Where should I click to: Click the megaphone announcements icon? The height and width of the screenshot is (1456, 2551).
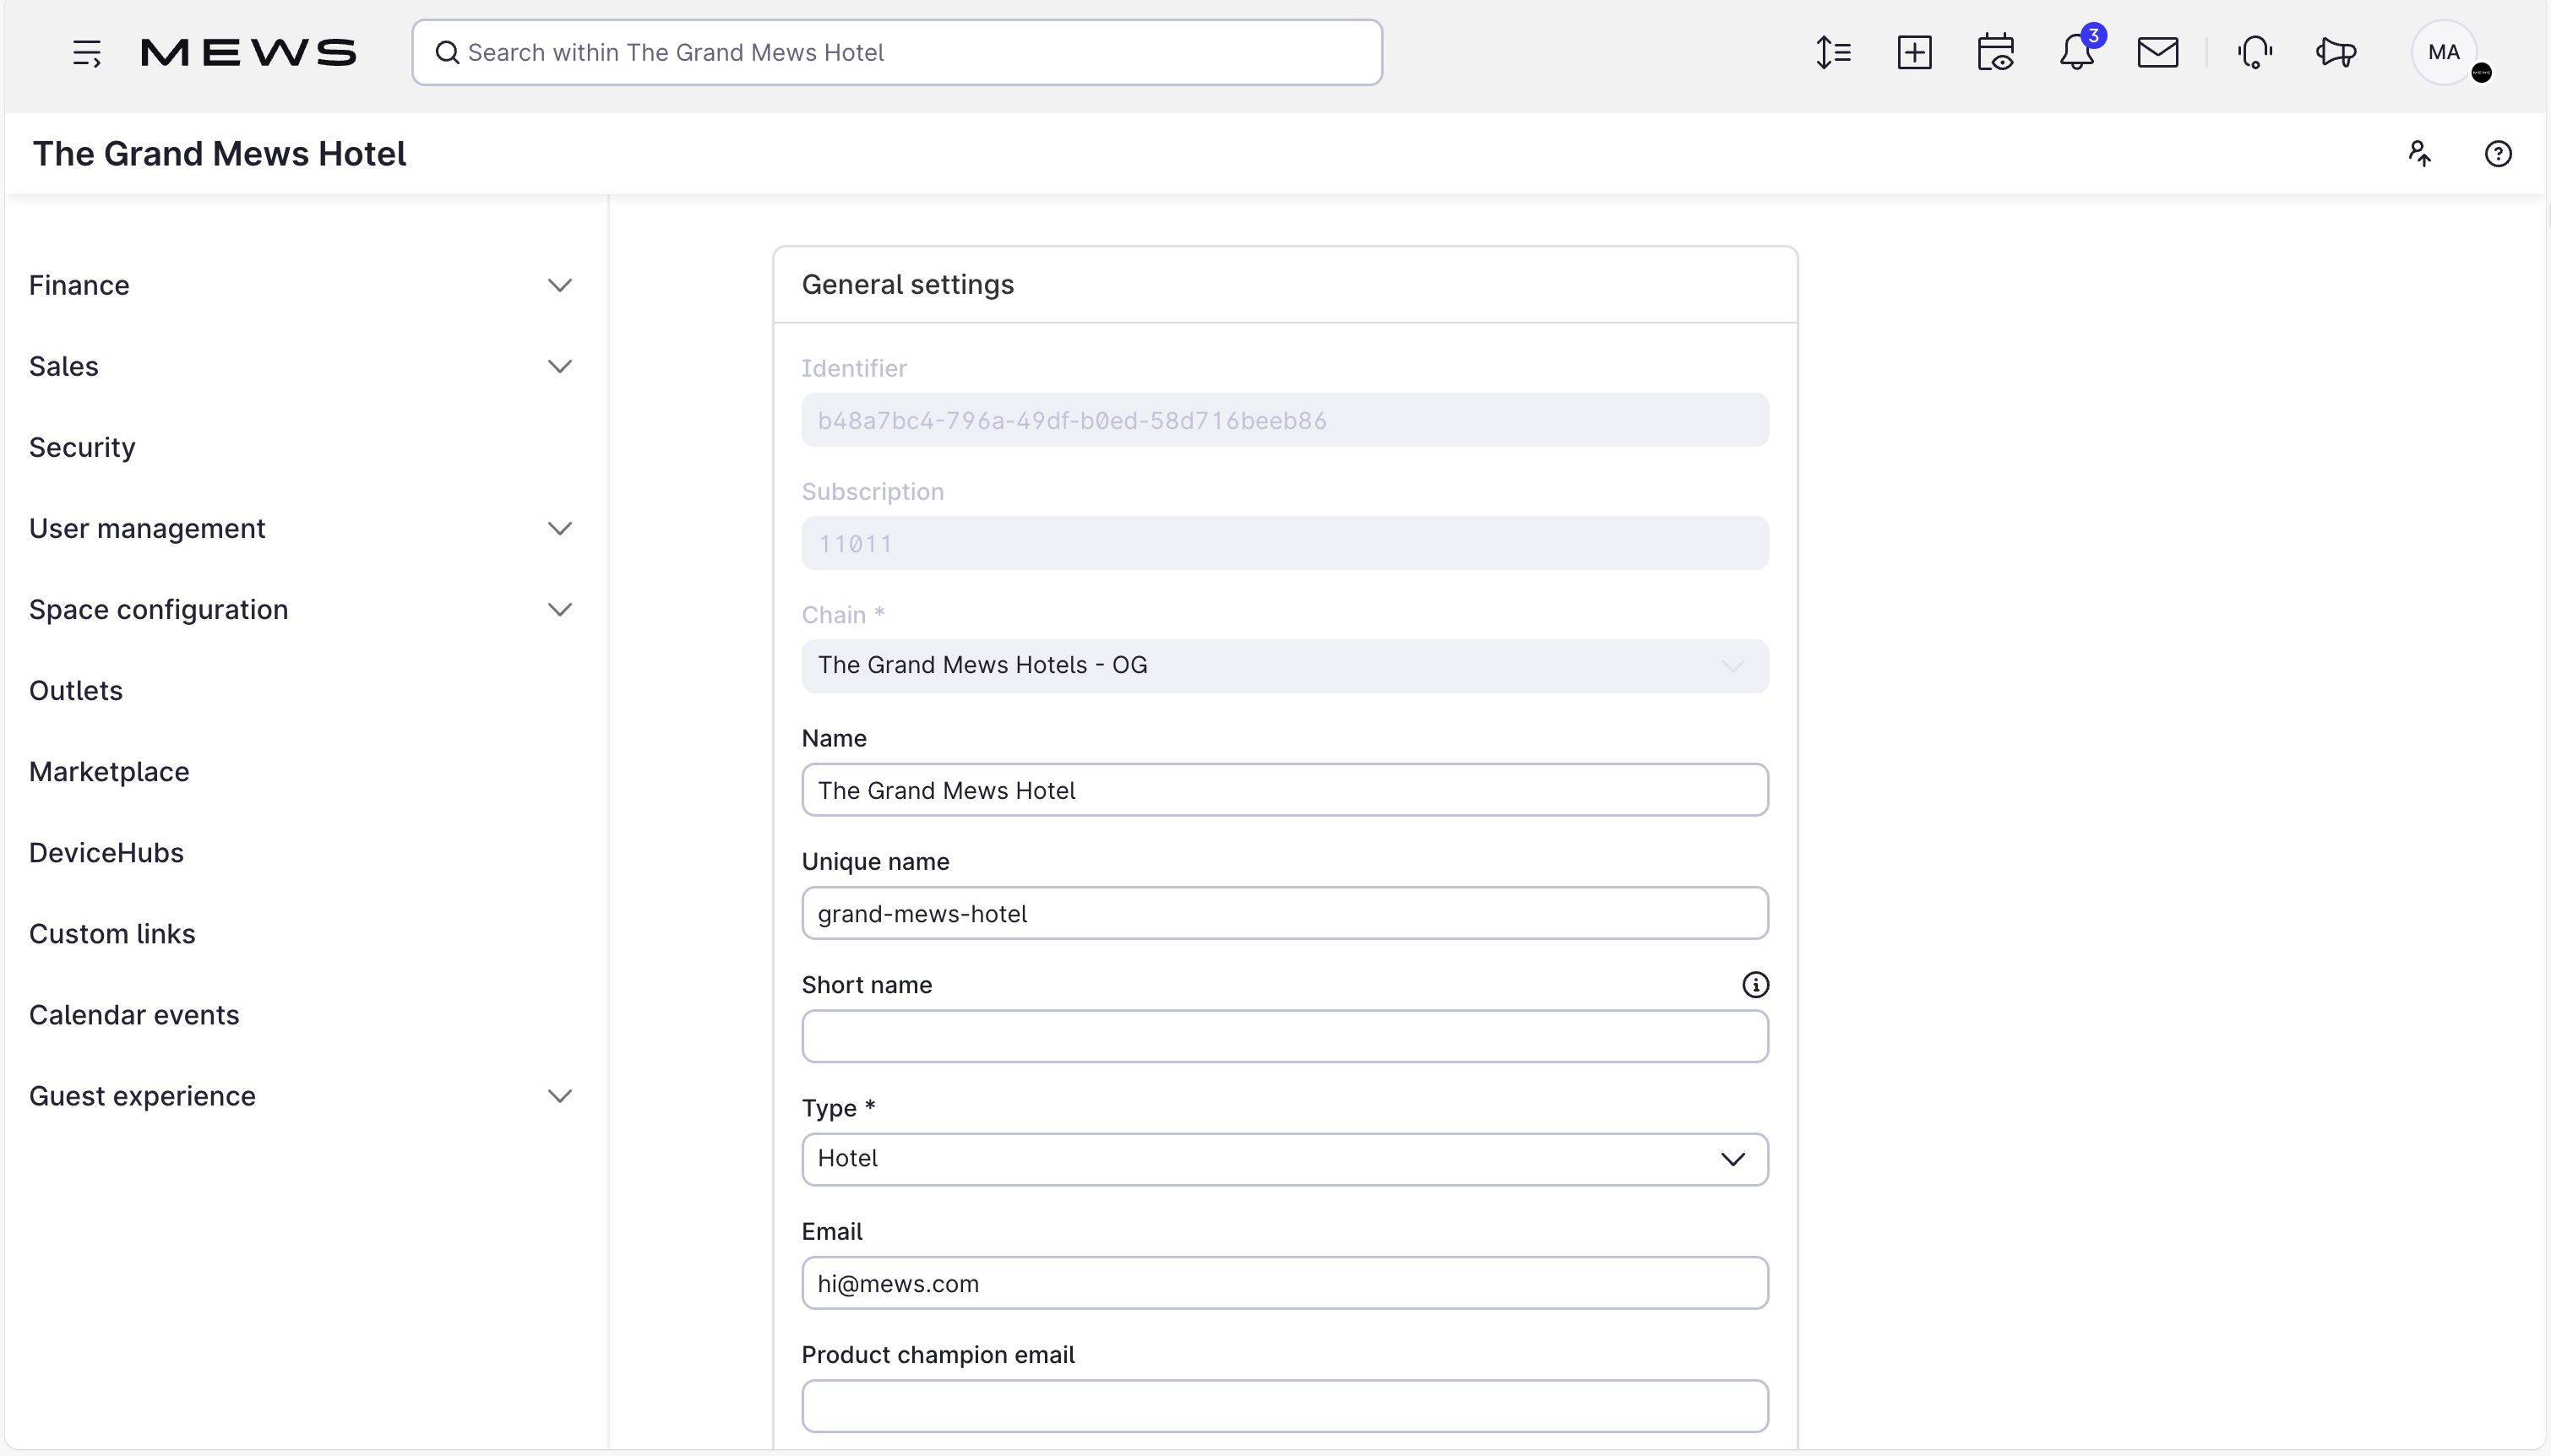click(2336, 53)
